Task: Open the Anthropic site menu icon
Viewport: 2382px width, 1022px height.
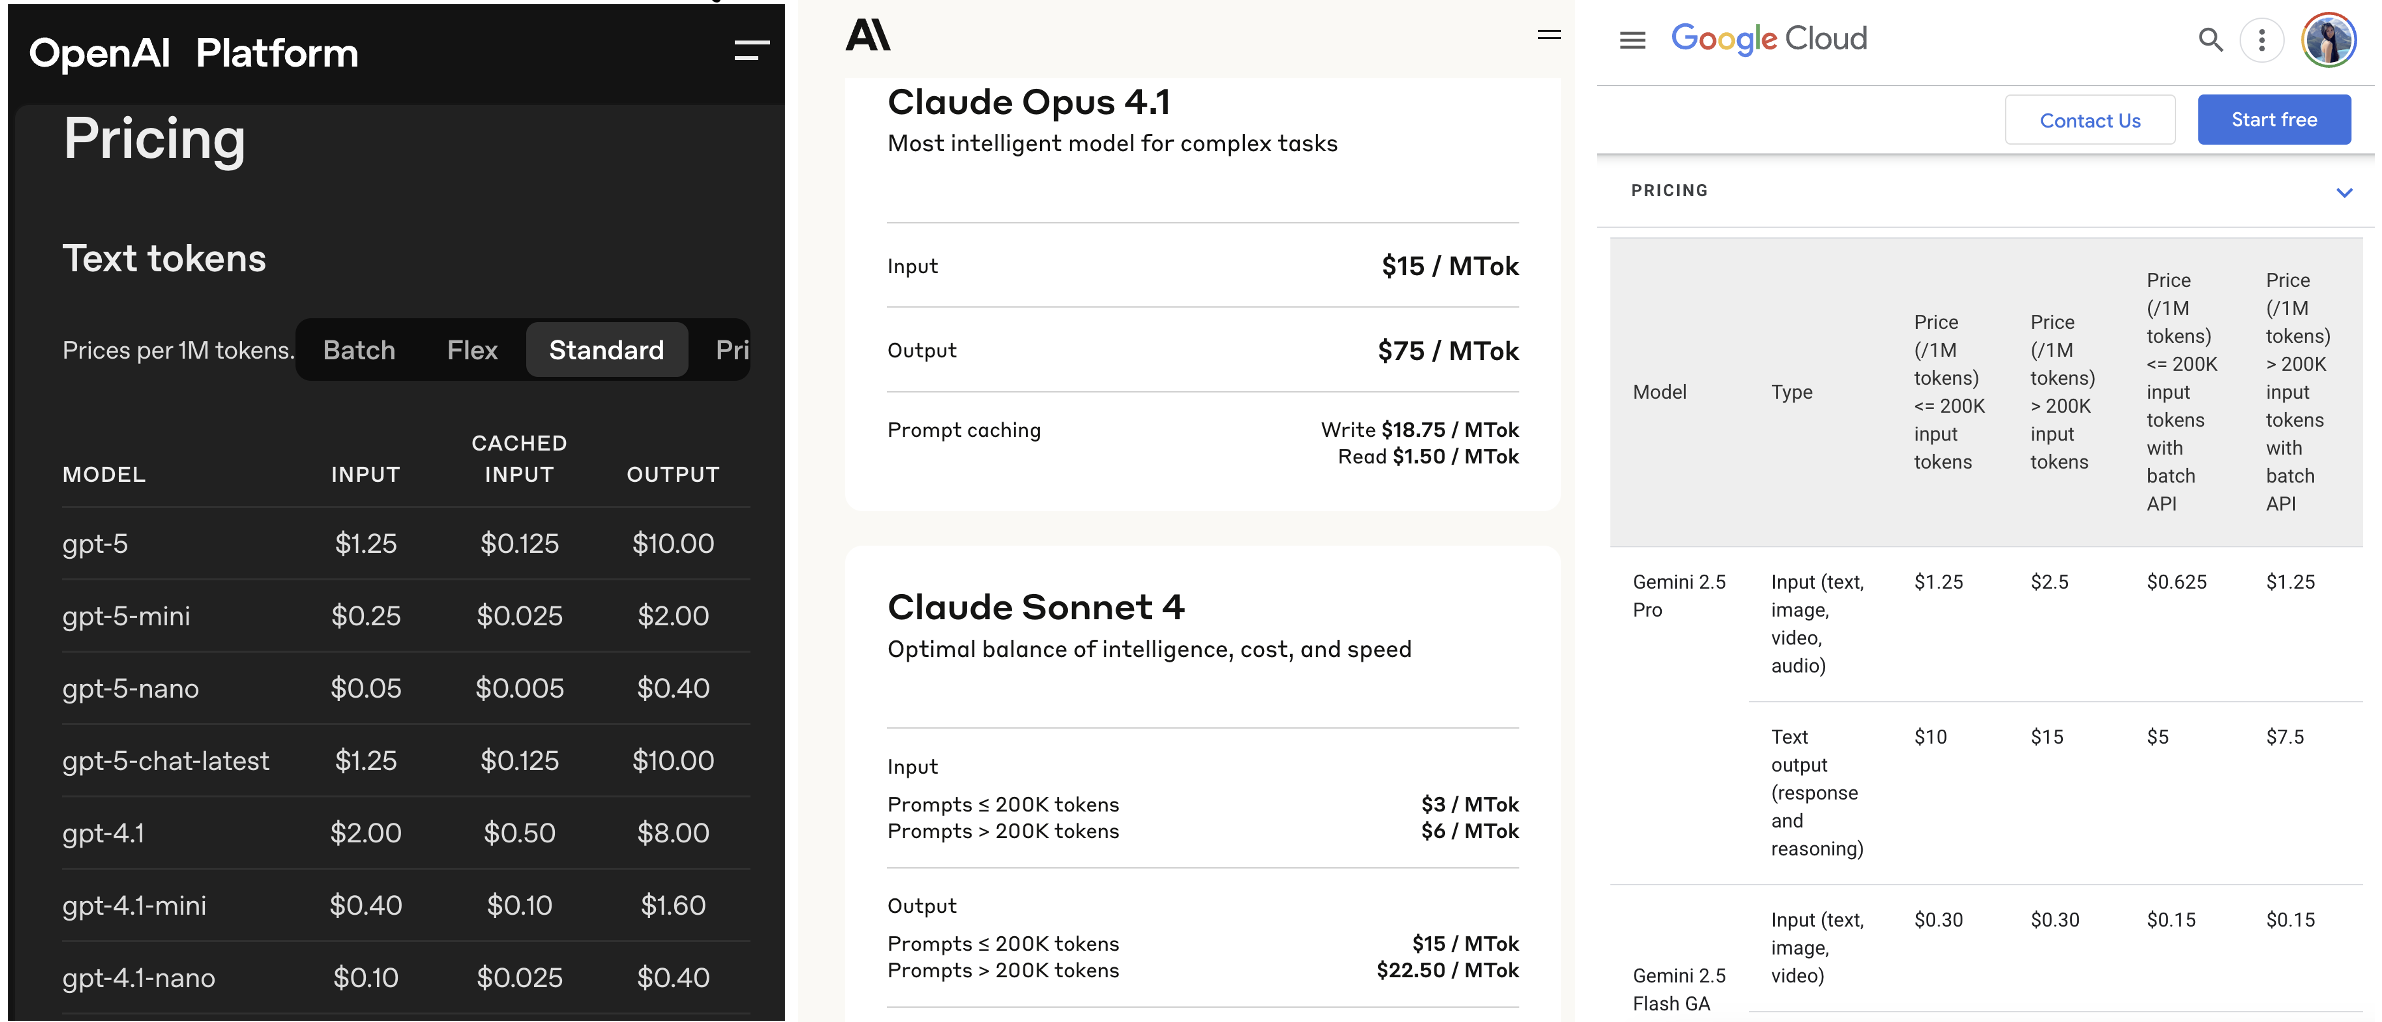Action: point(1548,35)
